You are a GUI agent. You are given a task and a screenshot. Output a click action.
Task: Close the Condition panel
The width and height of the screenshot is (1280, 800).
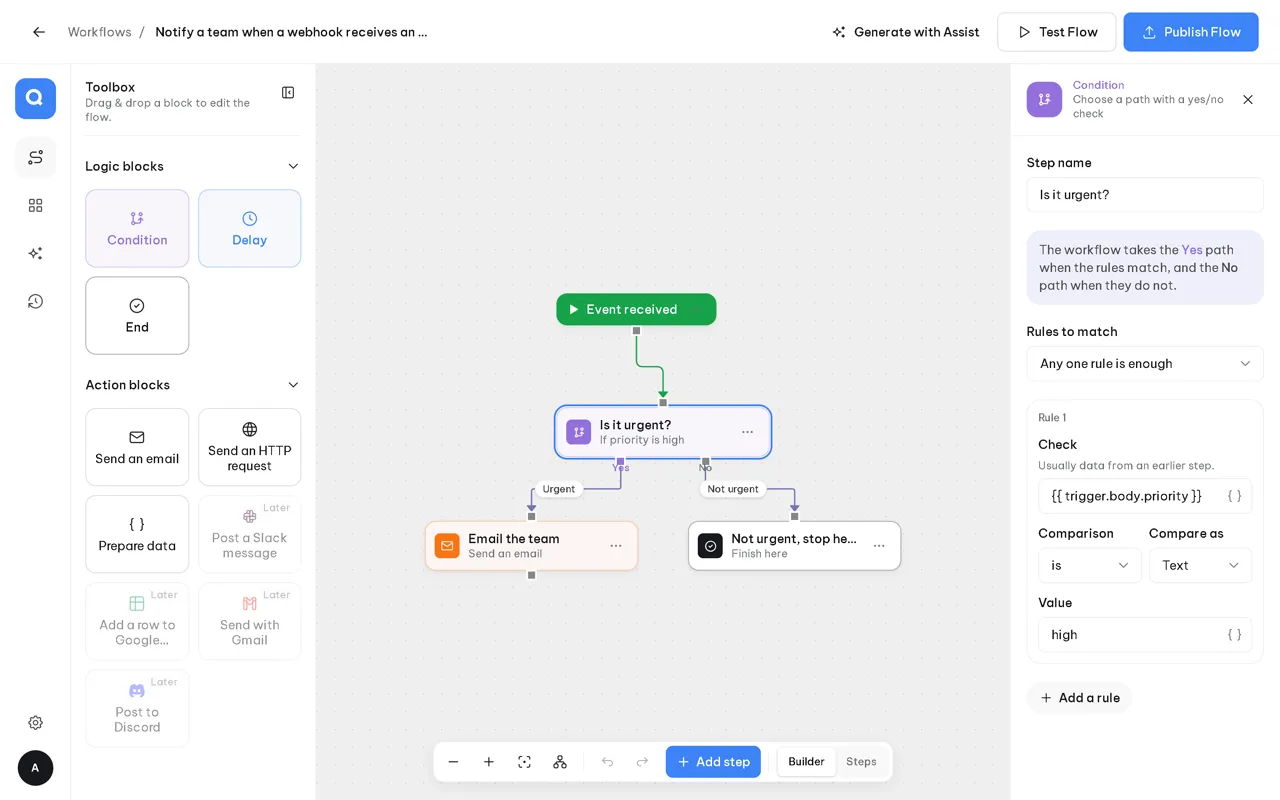click(1248, 100)
